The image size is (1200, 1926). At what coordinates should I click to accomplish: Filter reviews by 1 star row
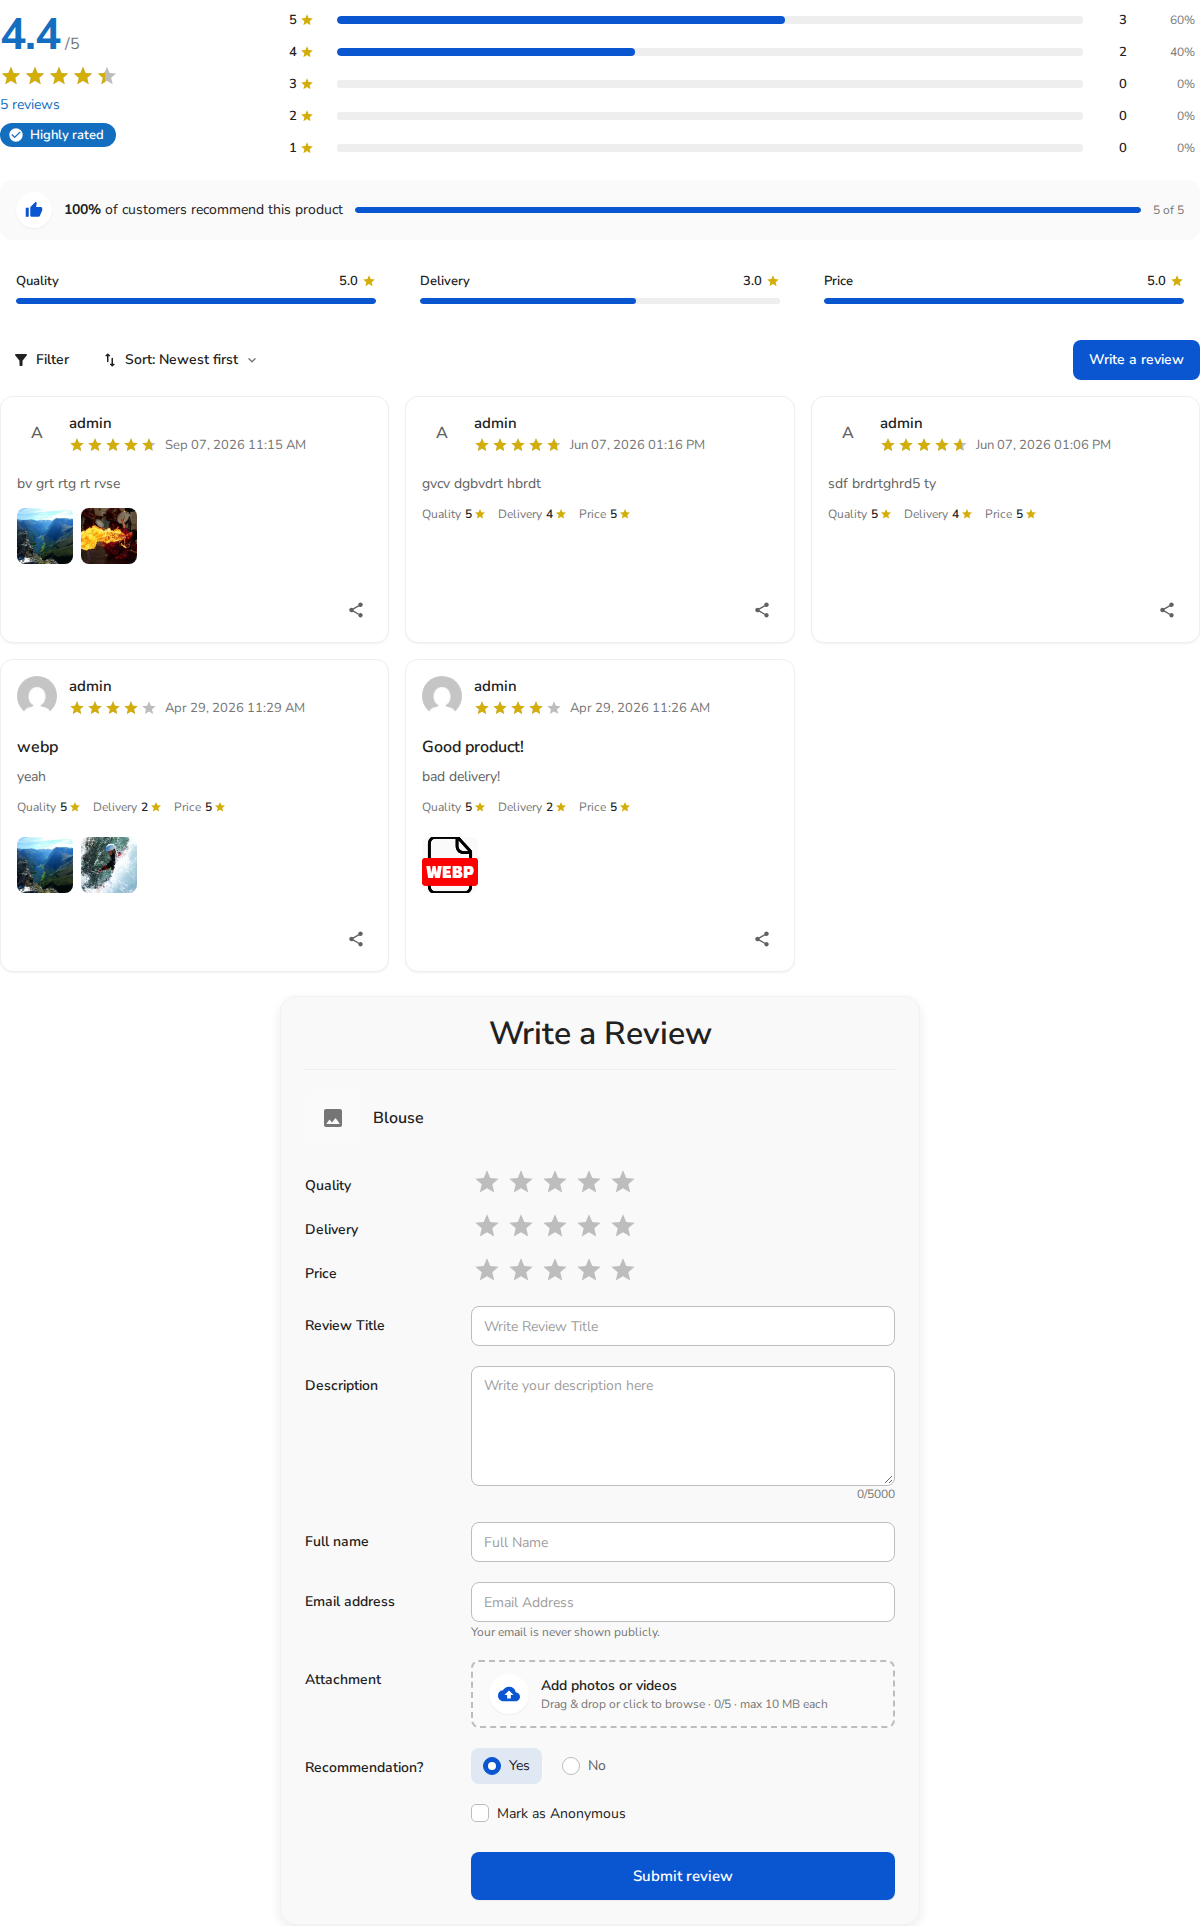coord(741,148)
